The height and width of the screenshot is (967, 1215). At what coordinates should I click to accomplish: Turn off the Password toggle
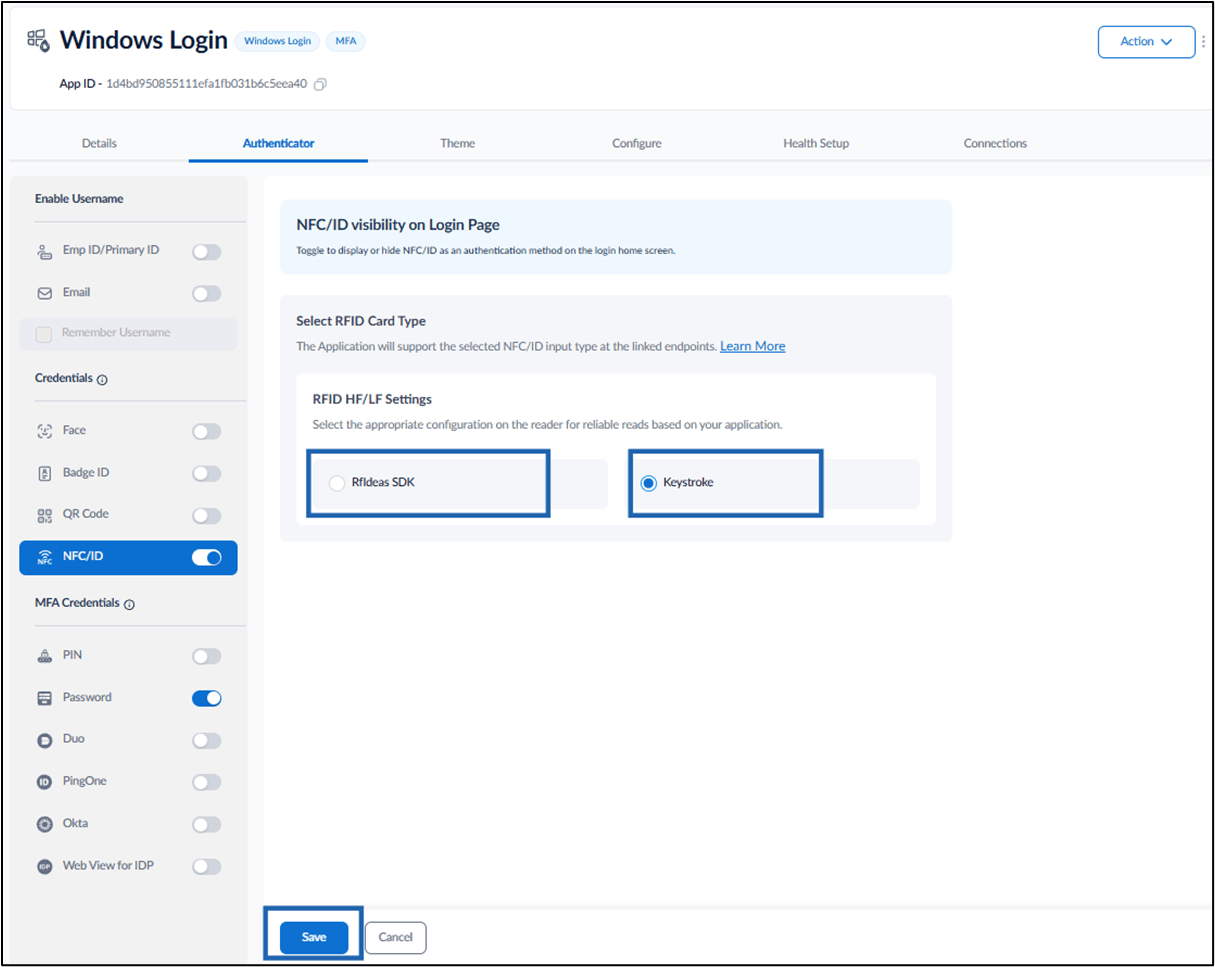[x=206, y=698]
